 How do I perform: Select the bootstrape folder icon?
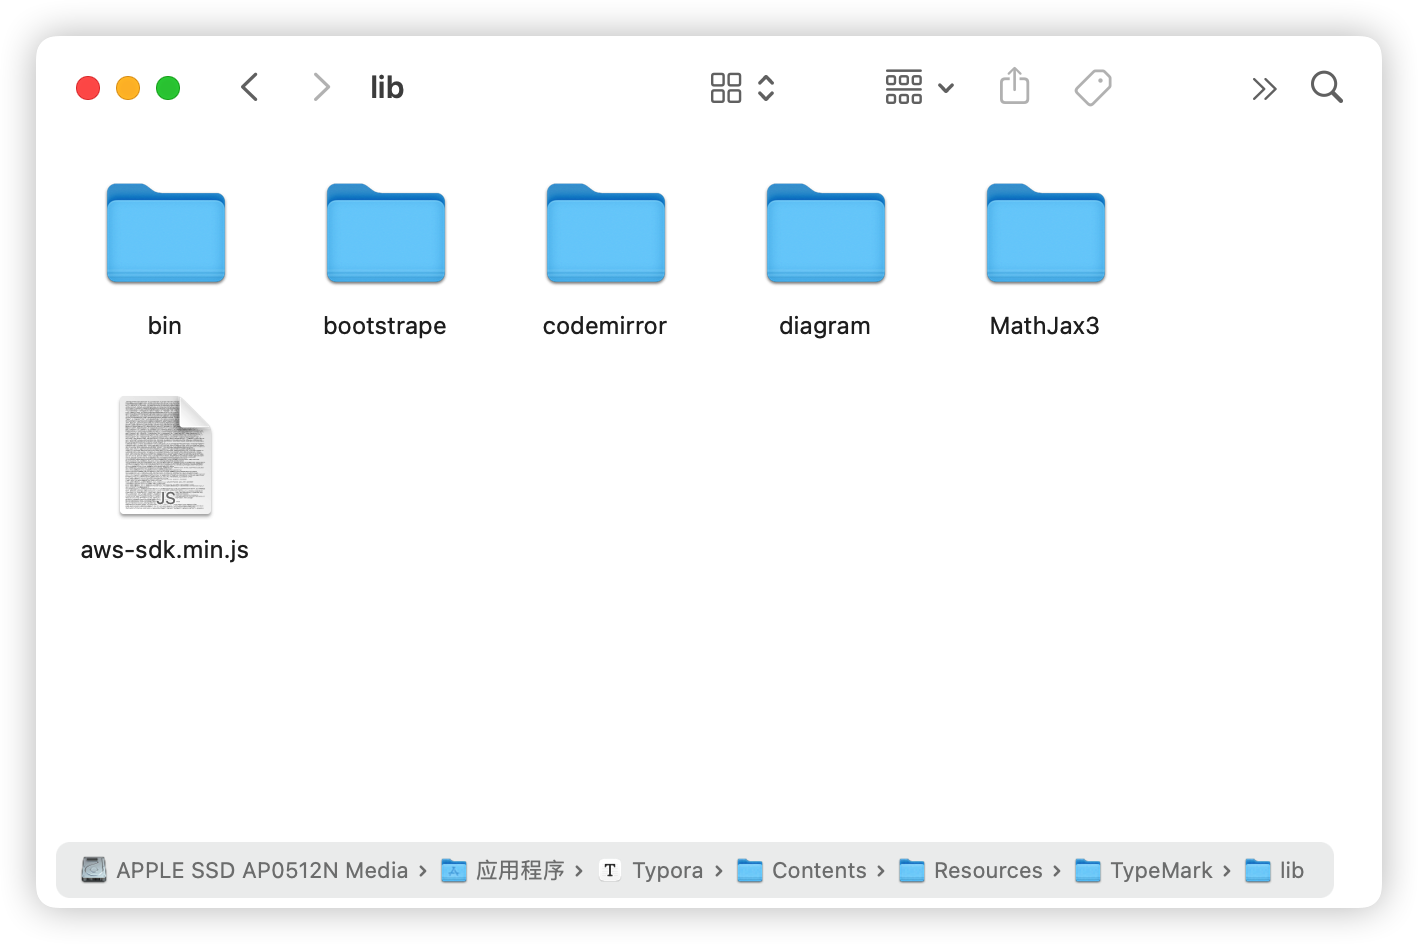coord(386,233)
